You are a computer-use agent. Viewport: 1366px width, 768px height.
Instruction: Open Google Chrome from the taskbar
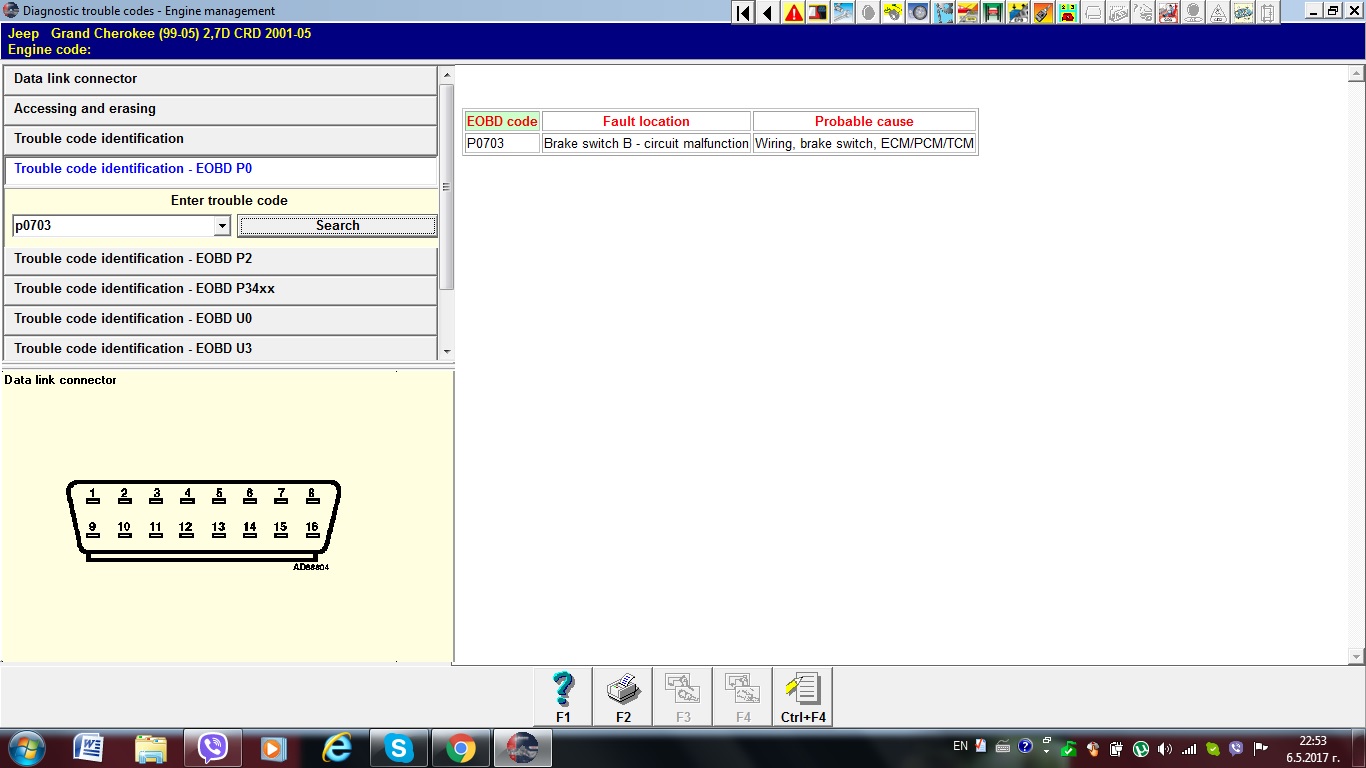pyautogui.click(x=461, y=748)
